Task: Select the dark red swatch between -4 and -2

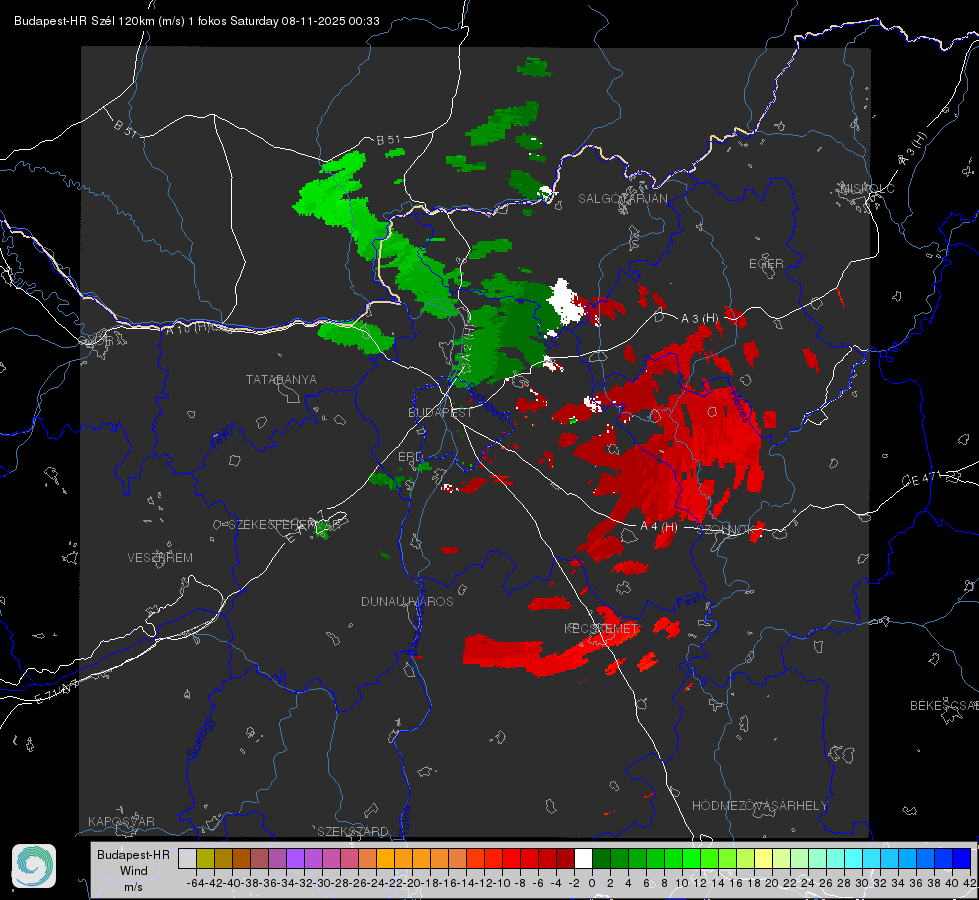Action: 566,858
